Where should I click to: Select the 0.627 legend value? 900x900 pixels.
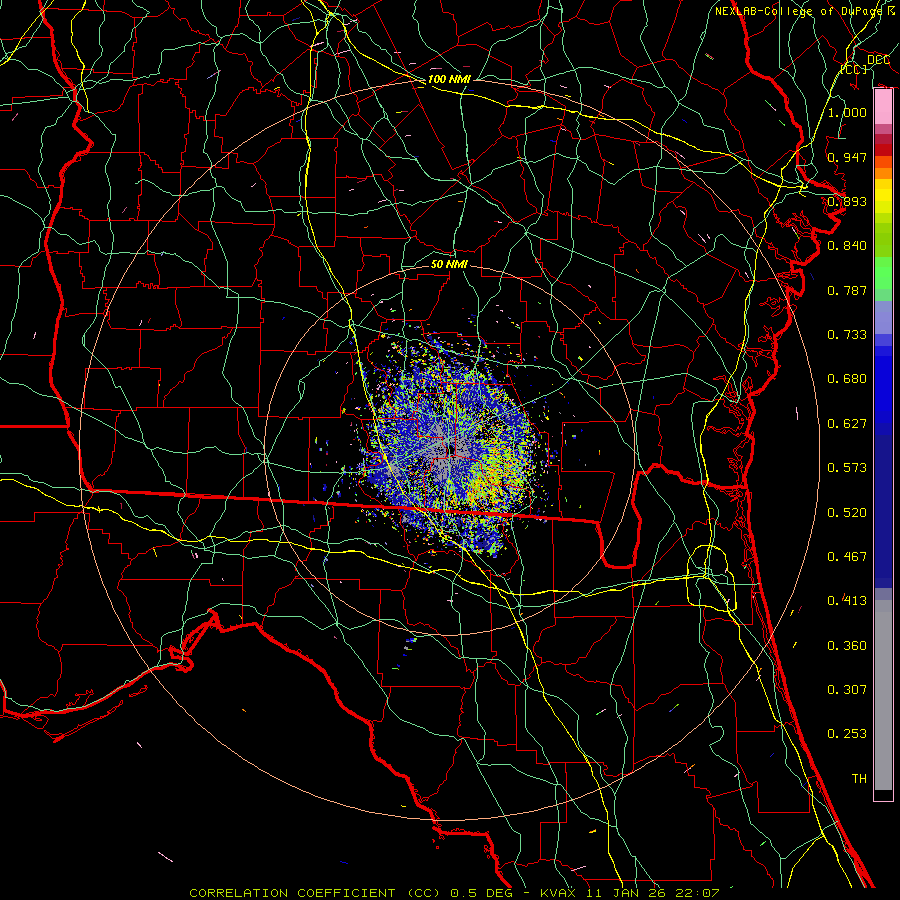point(847,424)
